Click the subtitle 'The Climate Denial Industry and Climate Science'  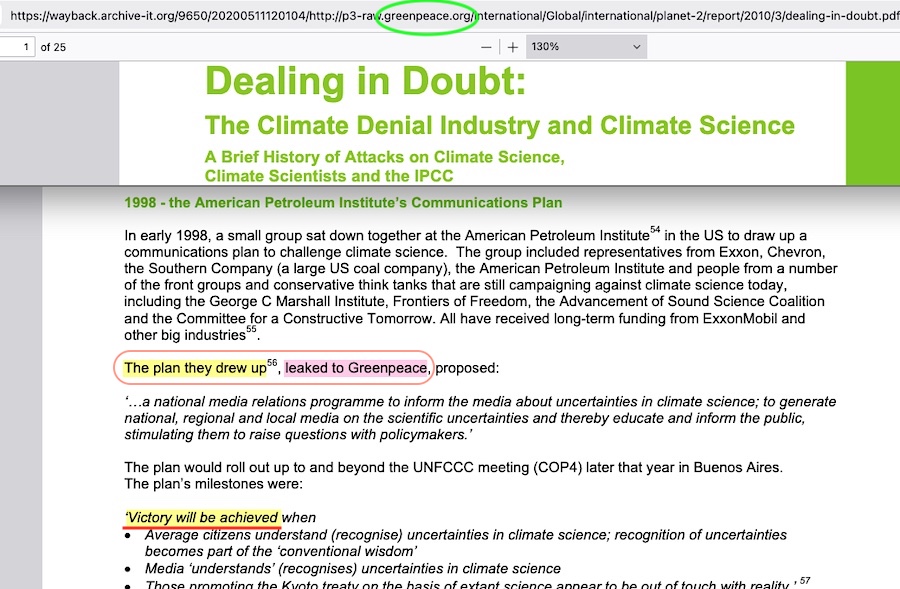(499, 126)
